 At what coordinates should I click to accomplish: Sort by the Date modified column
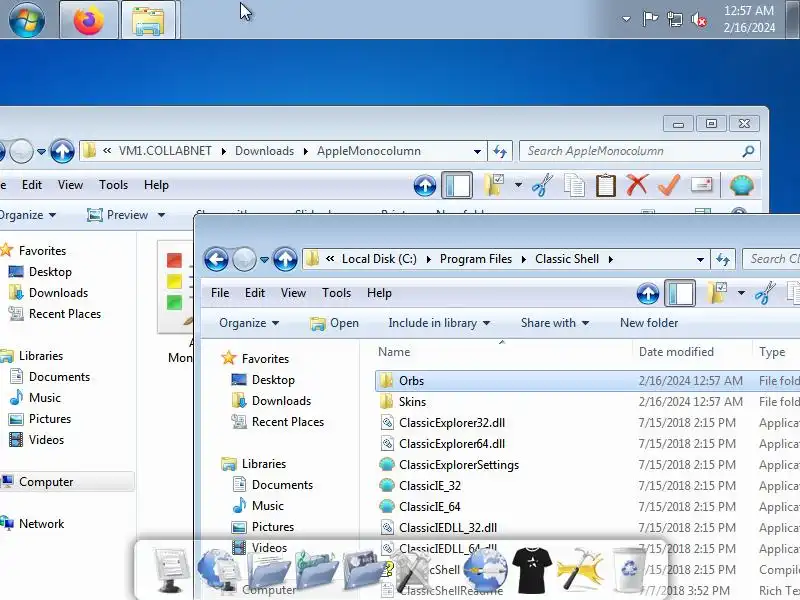point(676,352)
